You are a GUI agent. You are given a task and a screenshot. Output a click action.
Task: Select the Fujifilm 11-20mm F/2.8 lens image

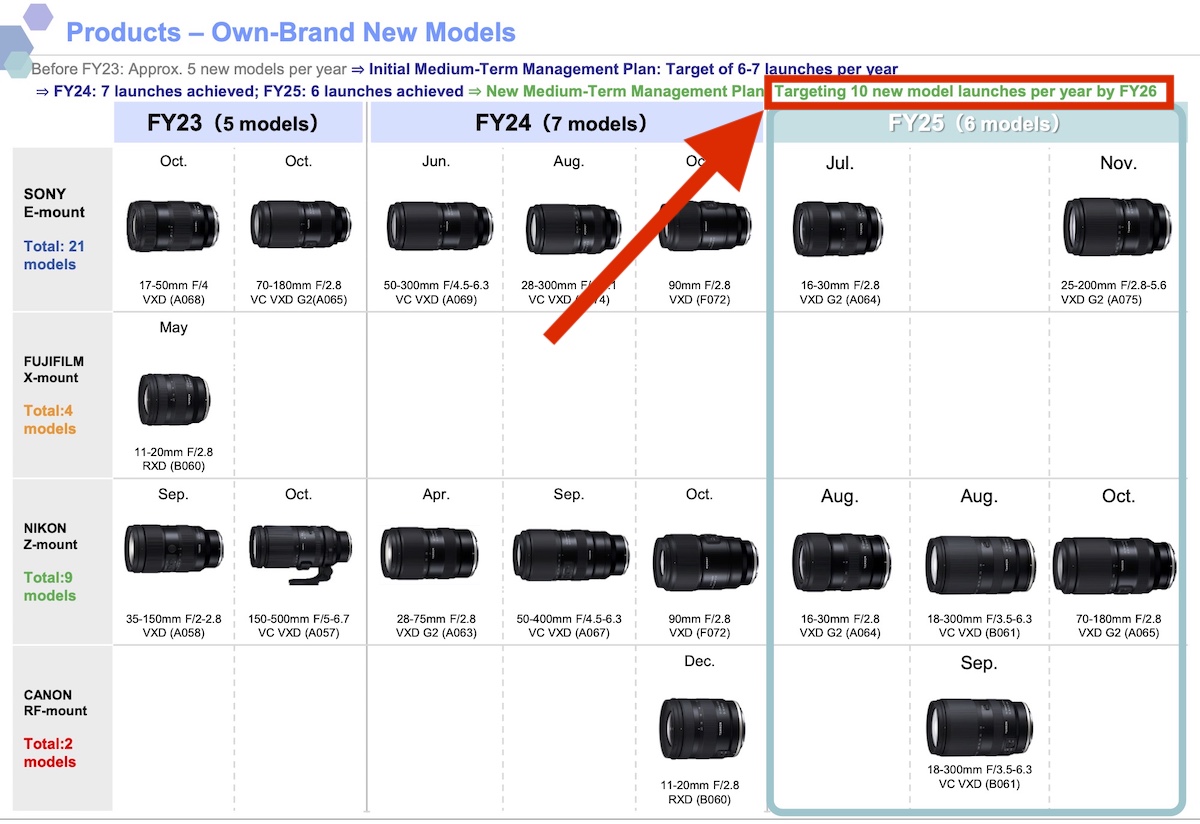tap(174, 396)
